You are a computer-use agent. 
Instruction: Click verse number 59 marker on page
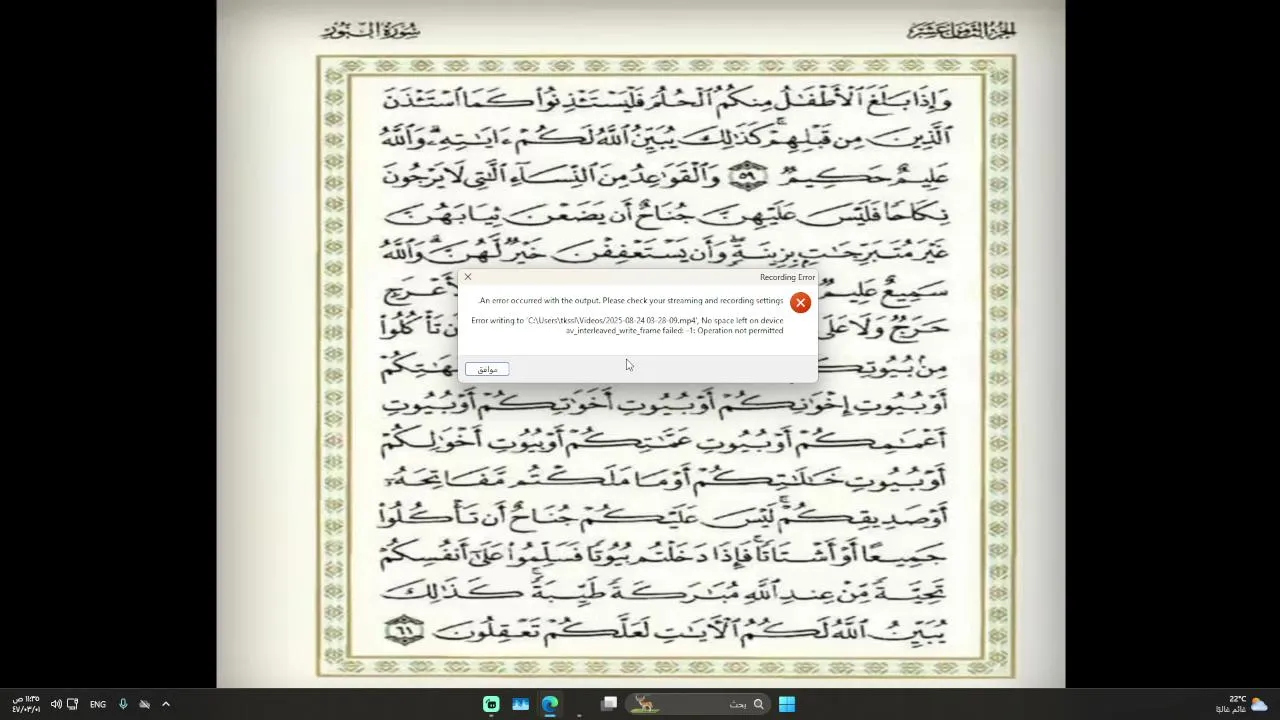tap(746, 177)
